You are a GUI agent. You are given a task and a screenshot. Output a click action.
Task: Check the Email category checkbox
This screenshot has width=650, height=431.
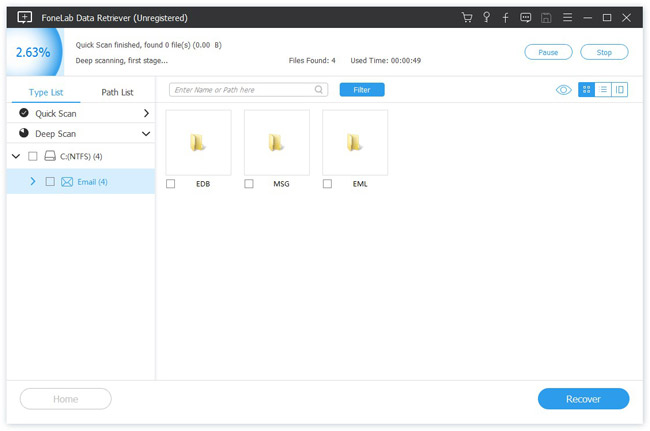click(50, 182)
